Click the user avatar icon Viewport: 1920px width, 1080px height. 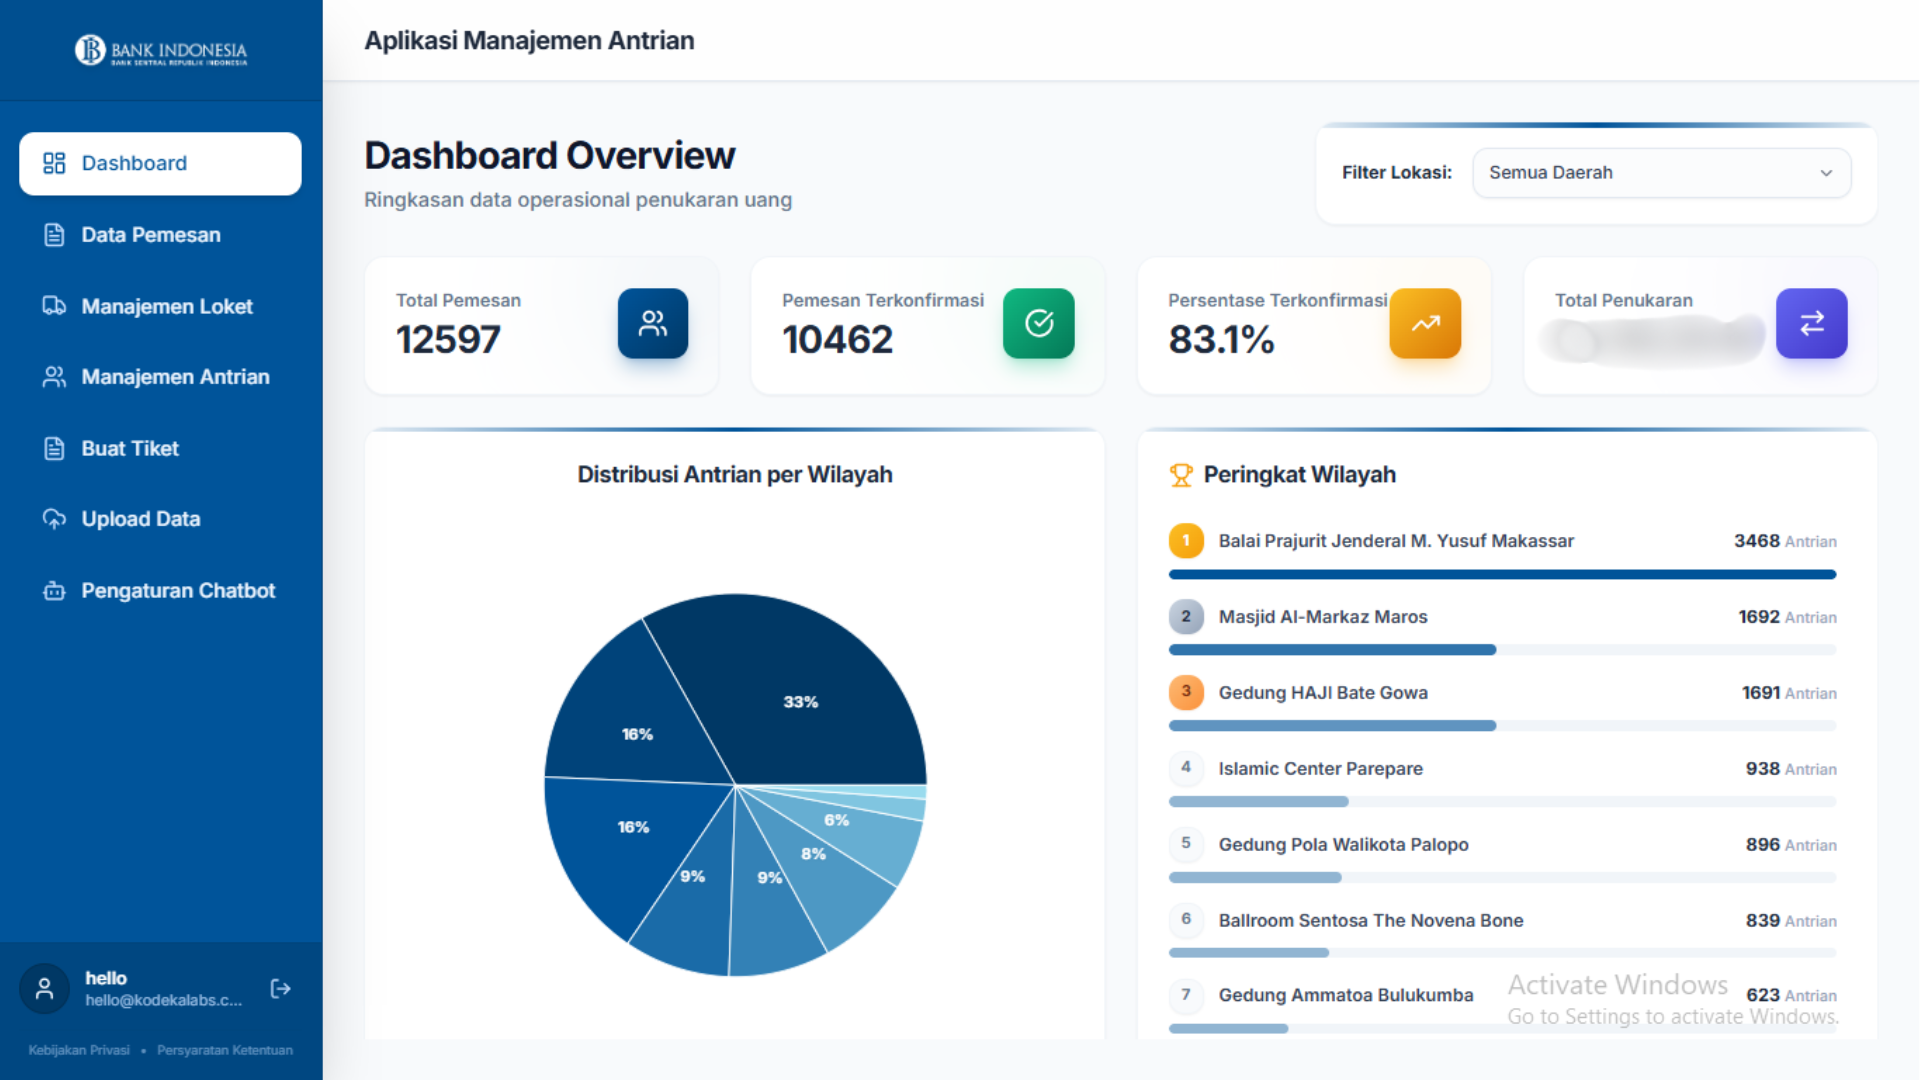[x=44, y=989]
